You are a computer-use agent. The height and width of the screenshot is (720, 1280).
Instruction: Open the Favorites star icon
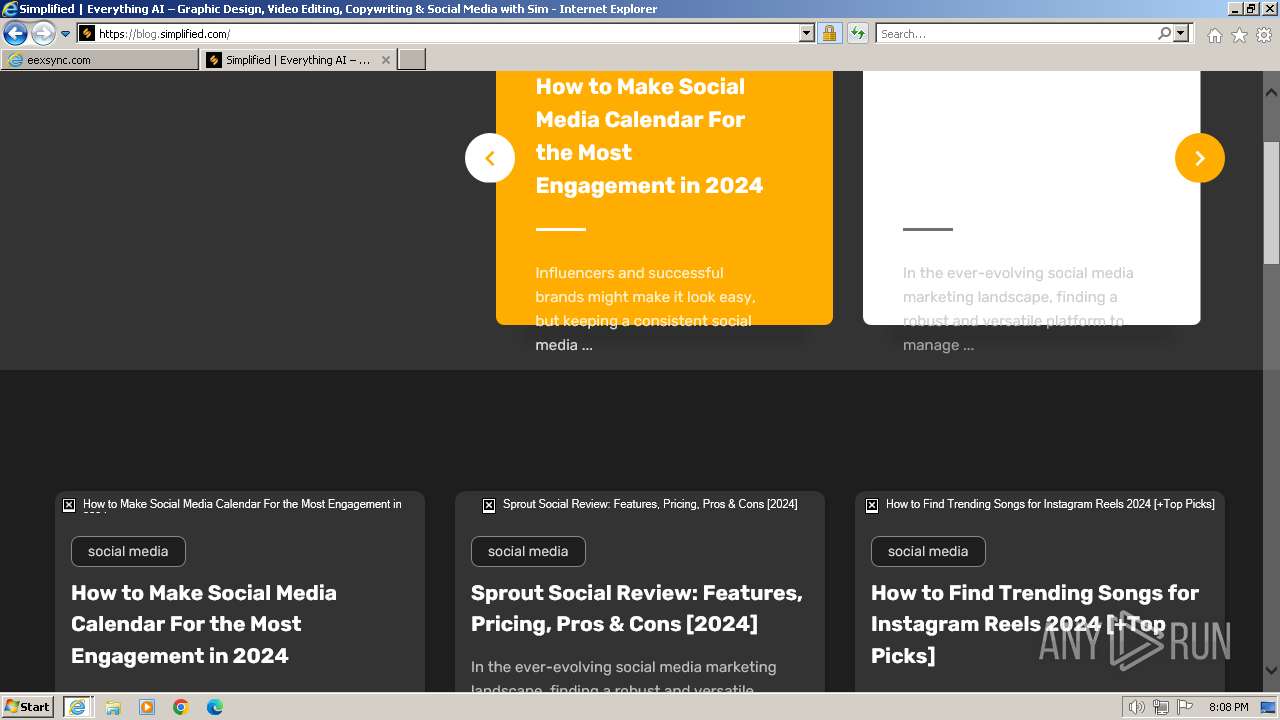1239,35
